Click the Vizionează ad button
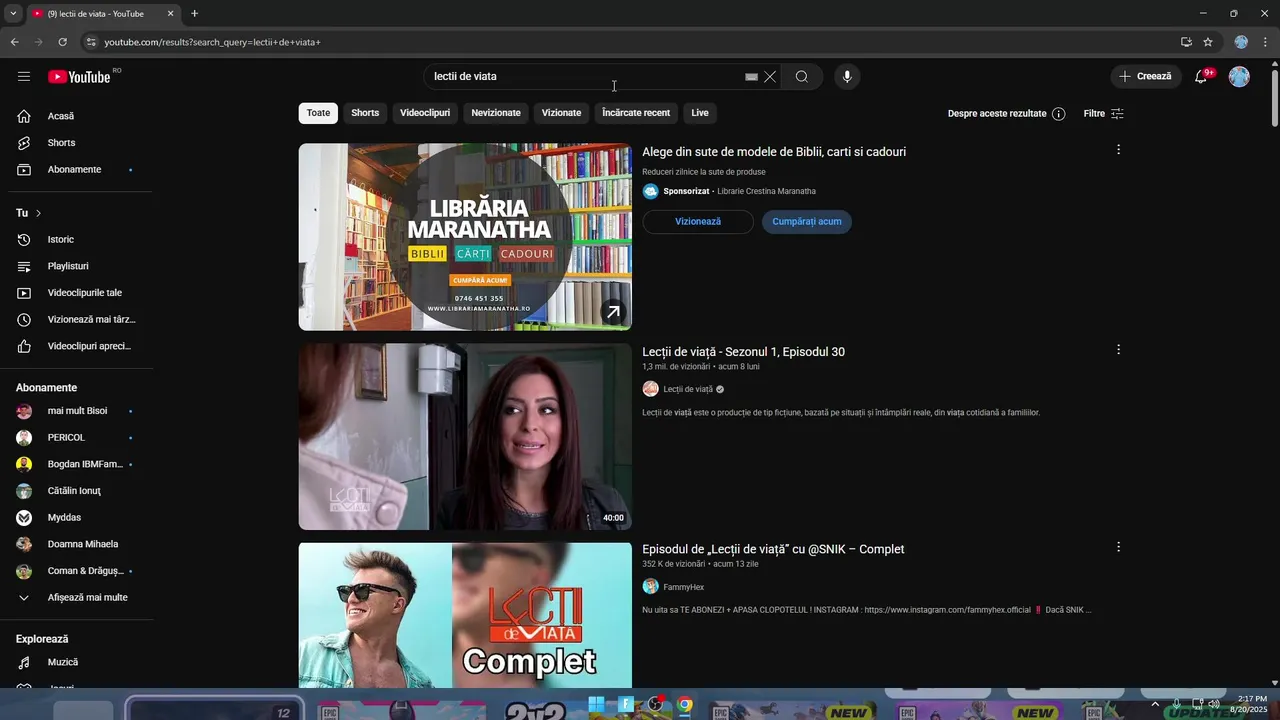 [698, 221]
